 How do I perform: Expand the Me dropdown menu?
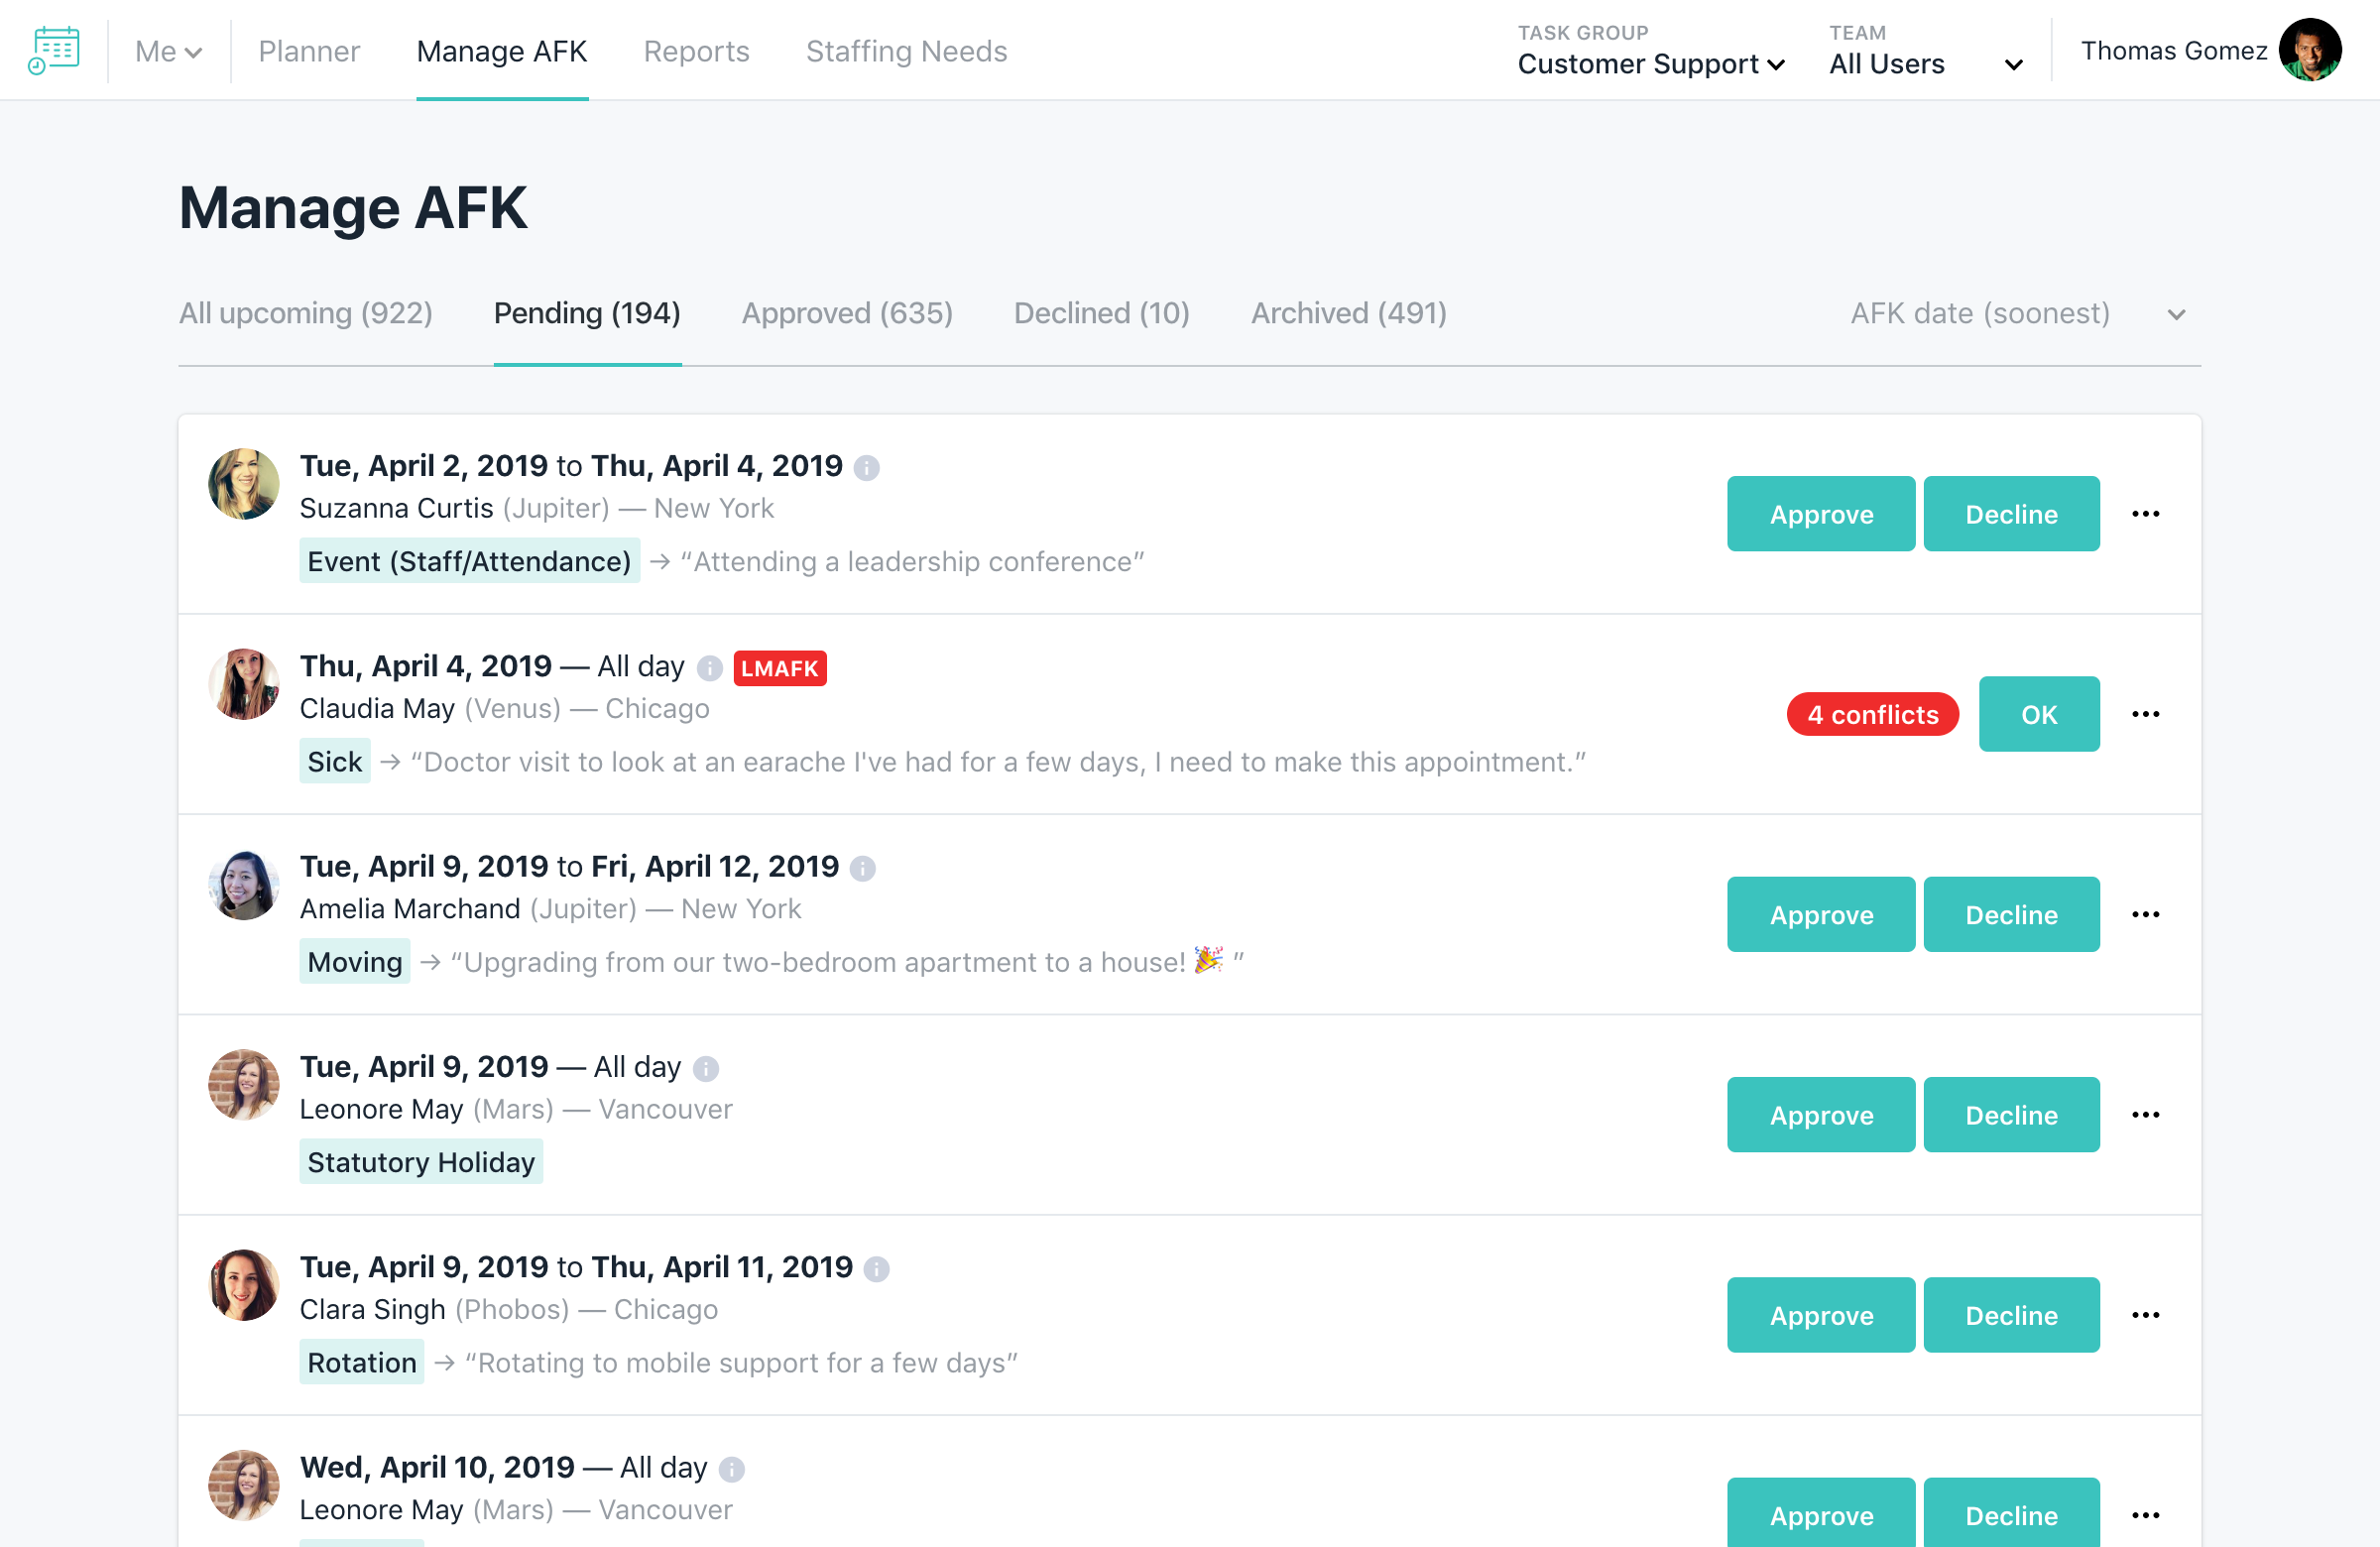[168, 51]
